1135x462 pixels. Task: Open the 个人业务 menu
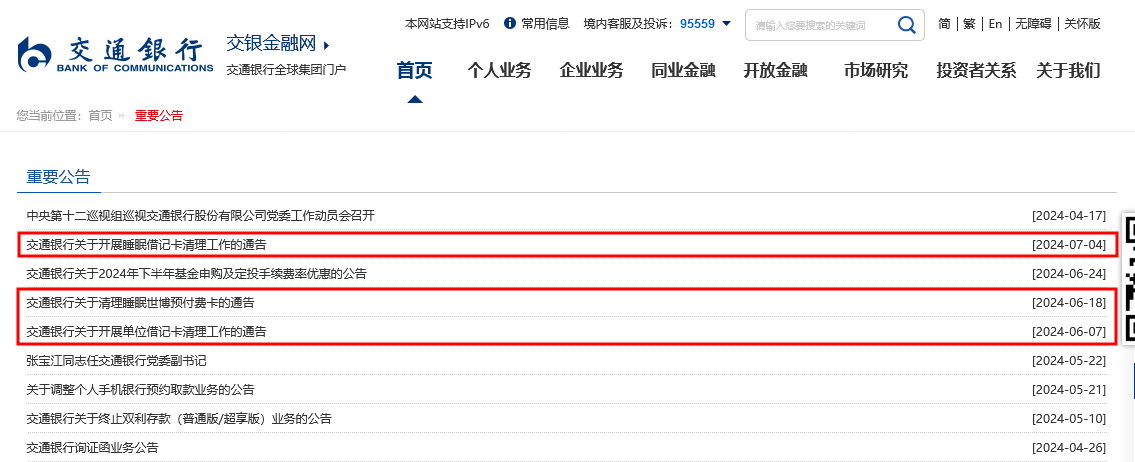coord(499,70)
